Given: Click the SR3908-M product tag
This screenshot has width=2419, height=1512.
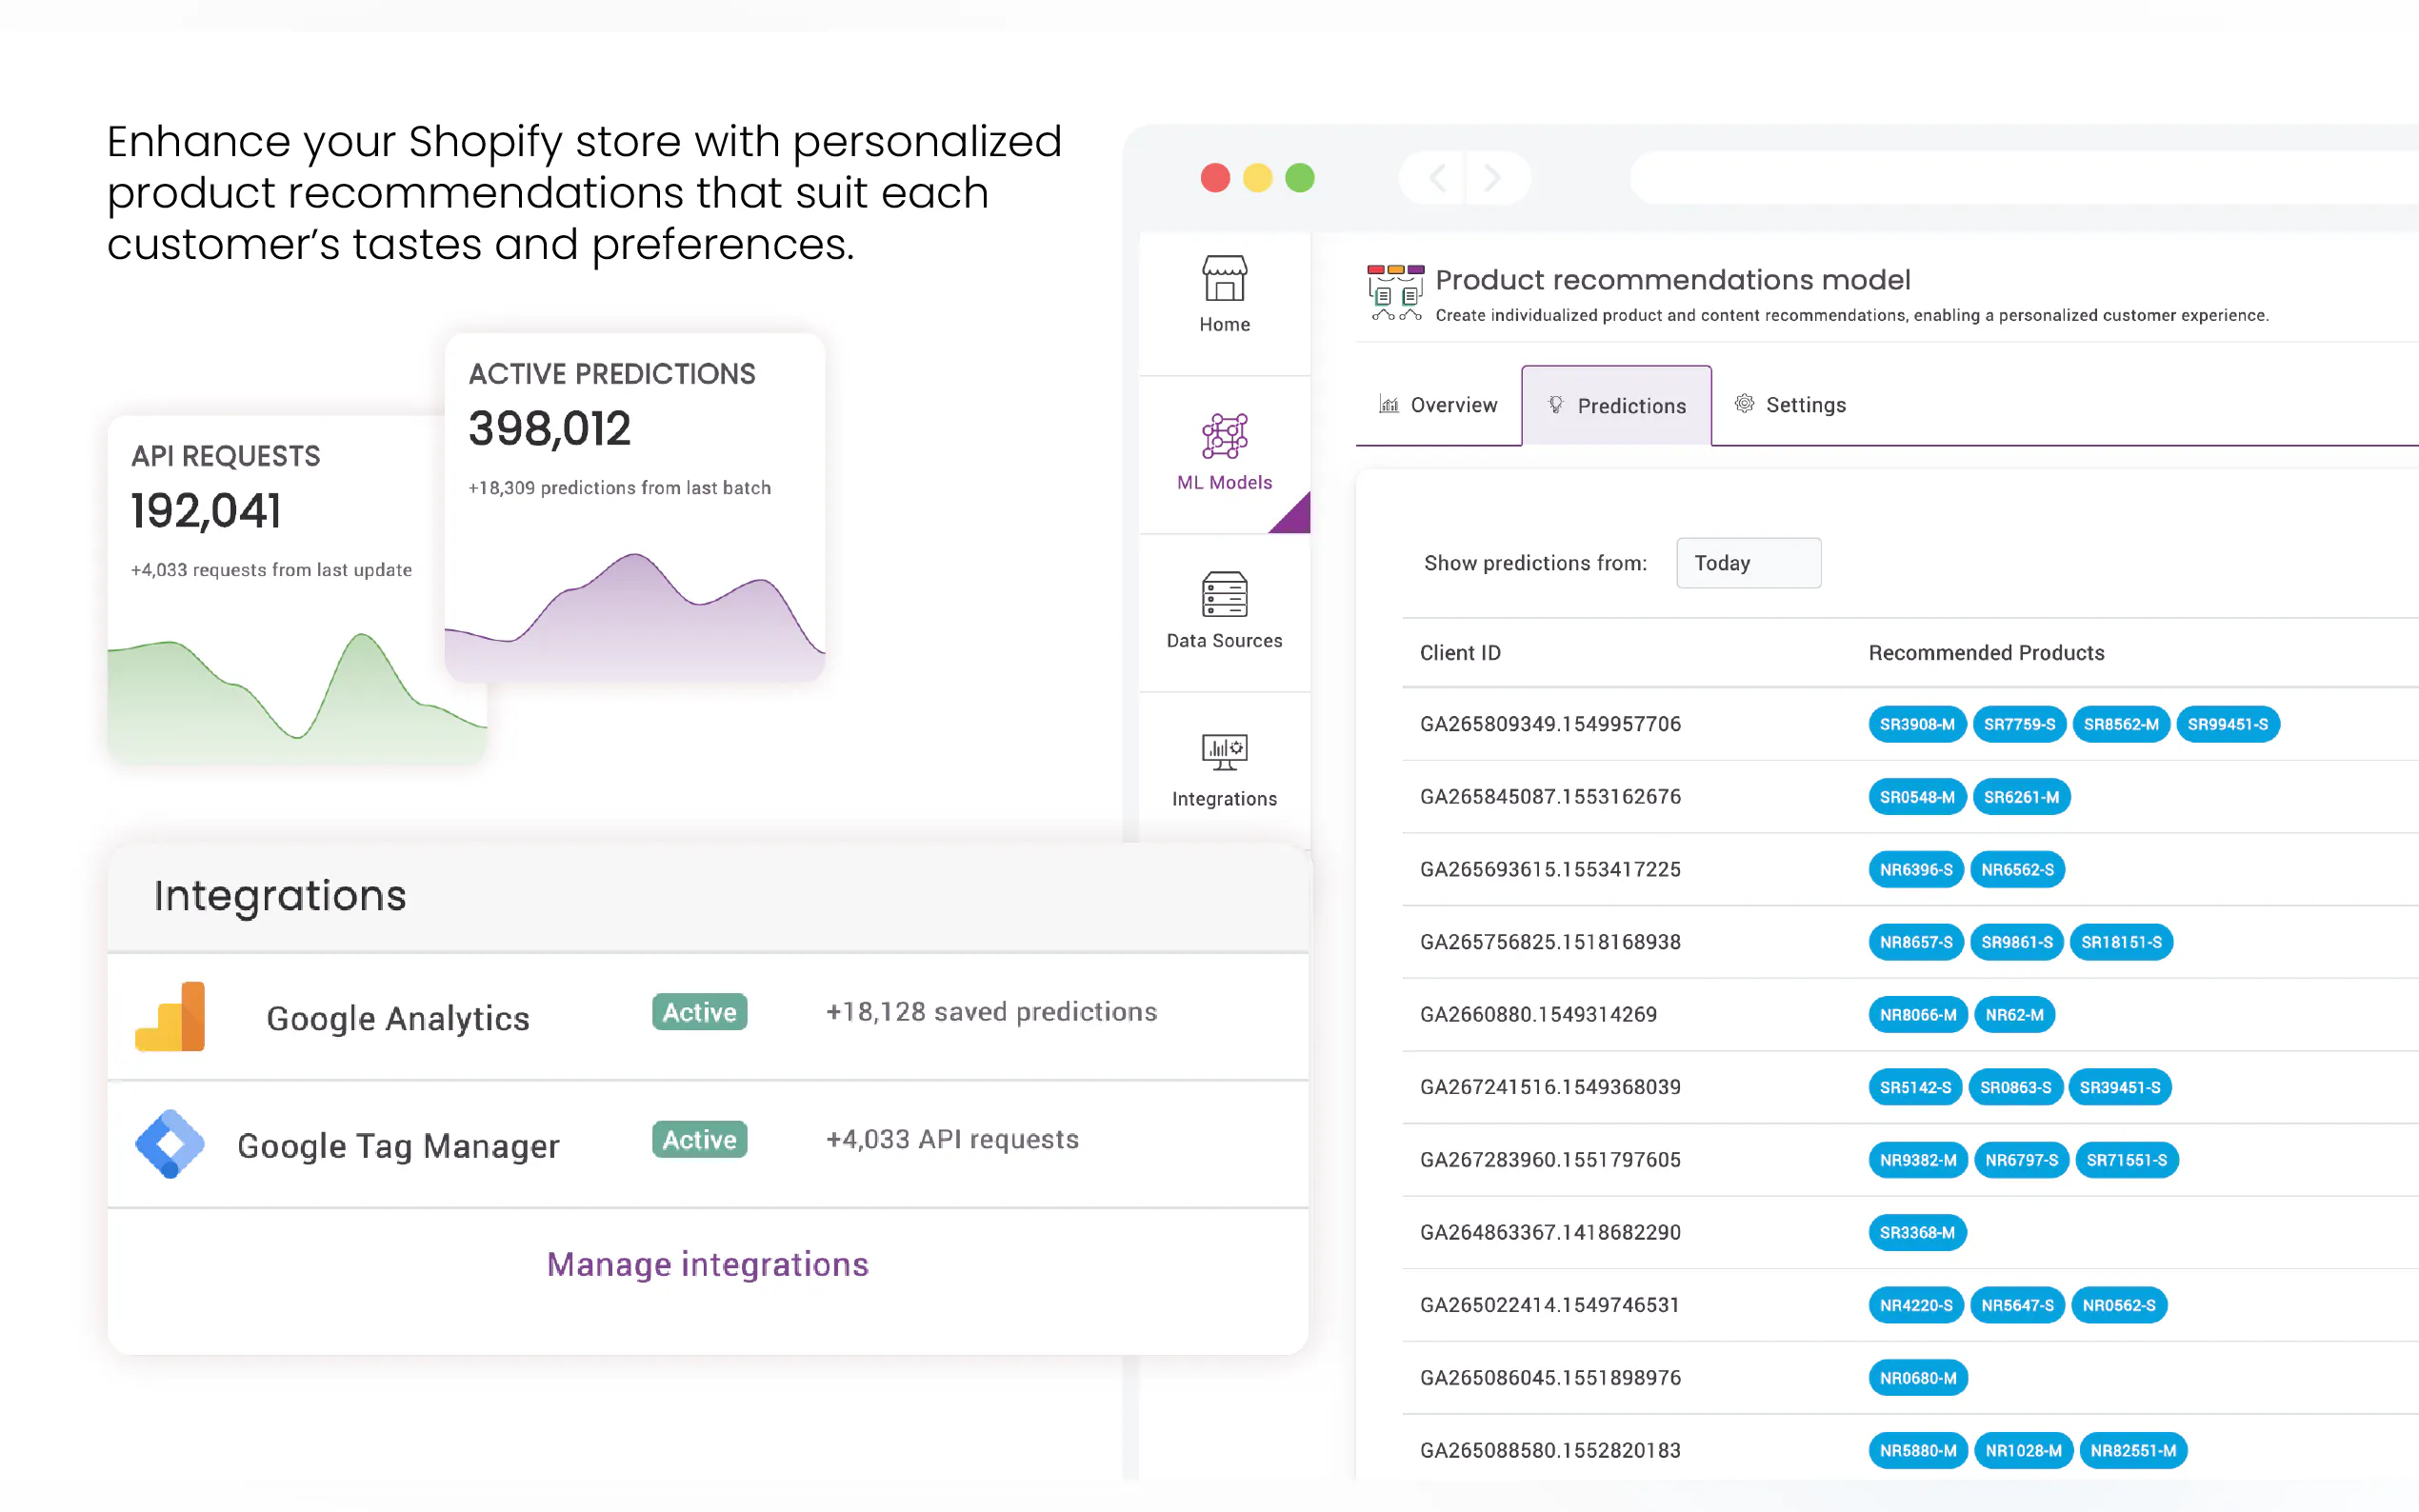Looking at the screenshot, I should (x=1917, y=724).
